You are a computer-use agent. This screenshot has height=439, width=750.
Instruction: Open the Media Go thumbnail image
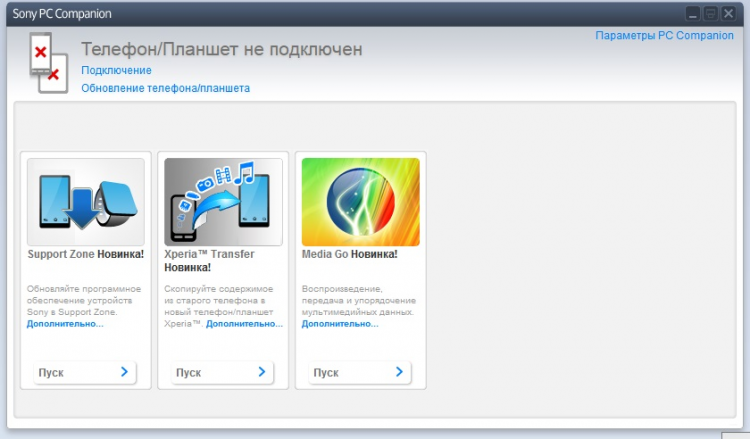click(x=361, y=202)
